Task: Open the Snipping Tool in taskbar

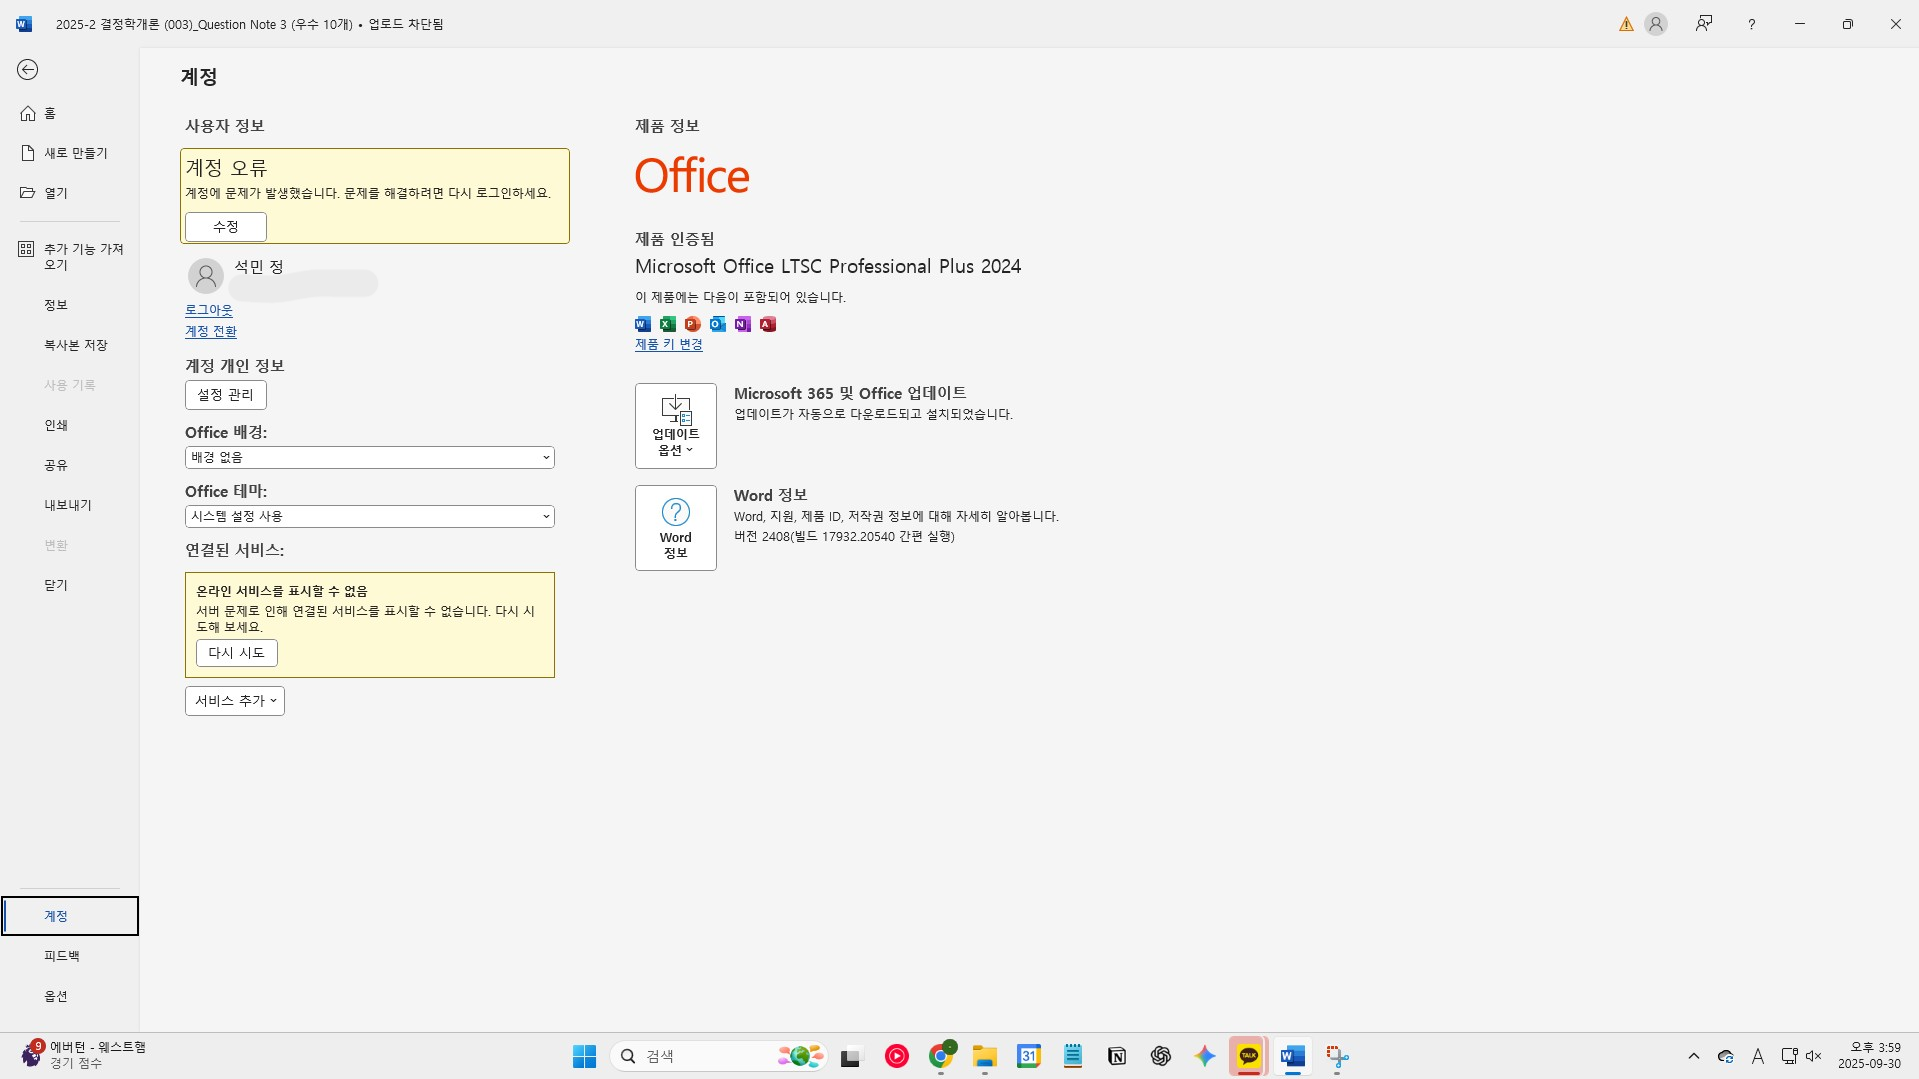Action: click(1337, 1056)
